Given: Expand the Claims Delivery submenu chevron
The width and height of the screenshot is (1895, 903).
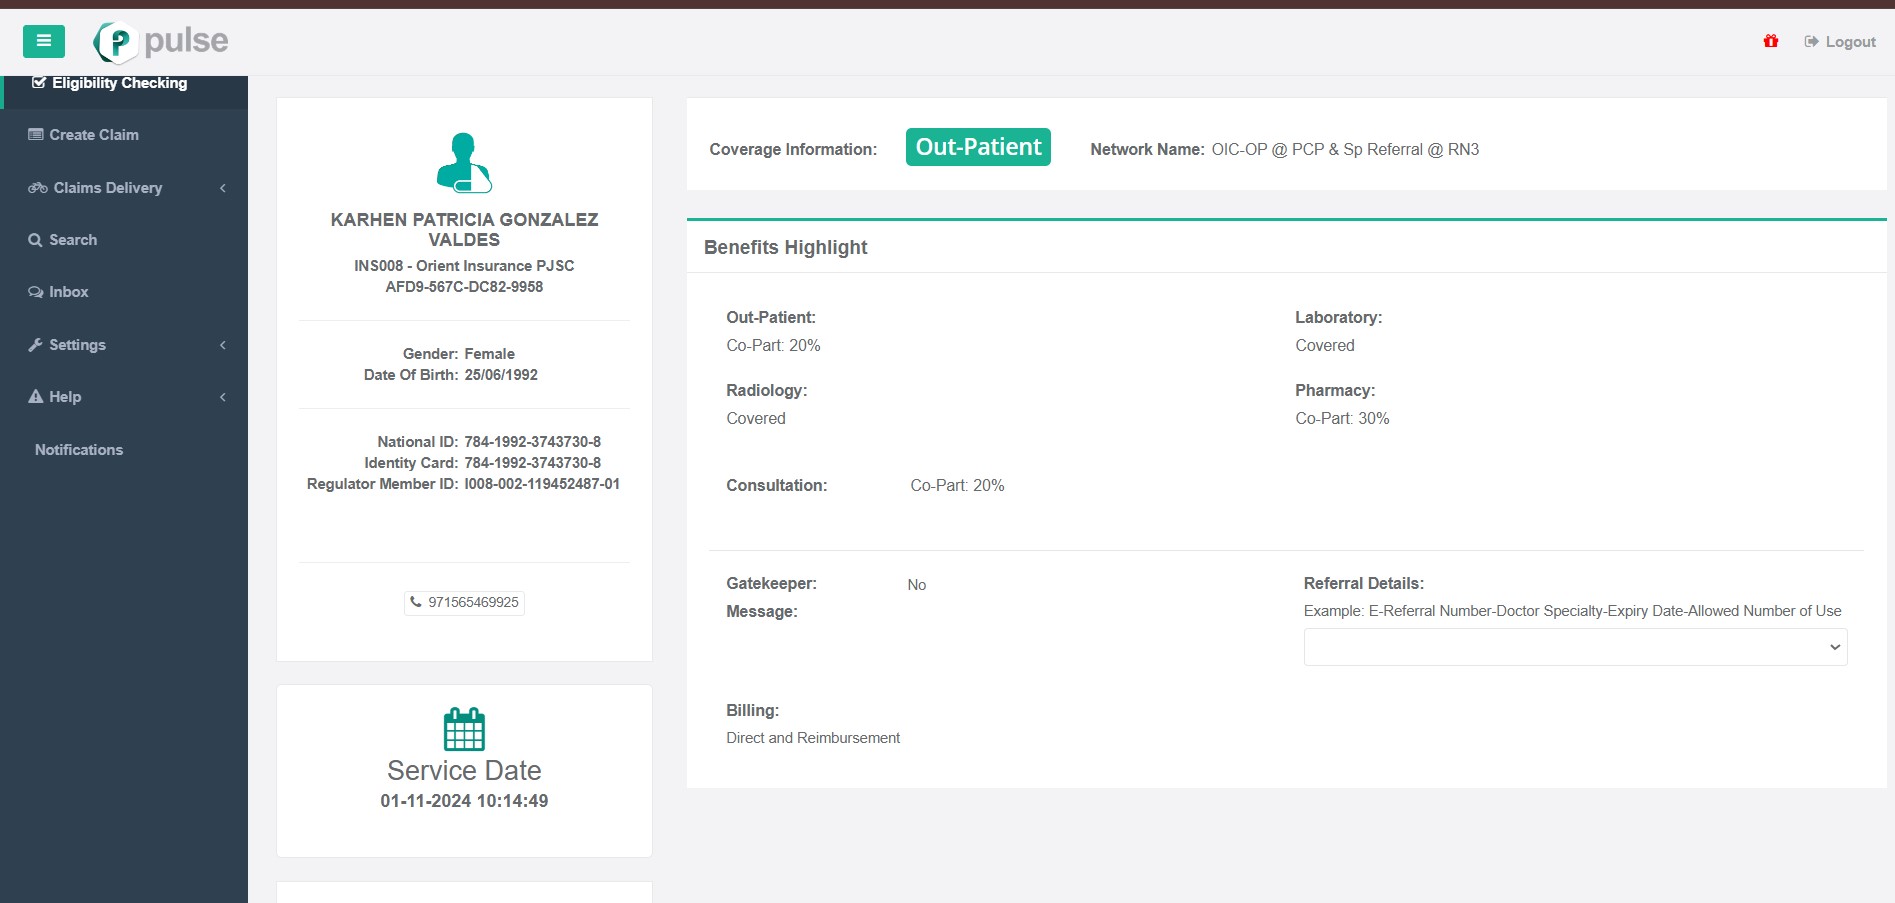Looking at the screenshot, I should 223,188.
